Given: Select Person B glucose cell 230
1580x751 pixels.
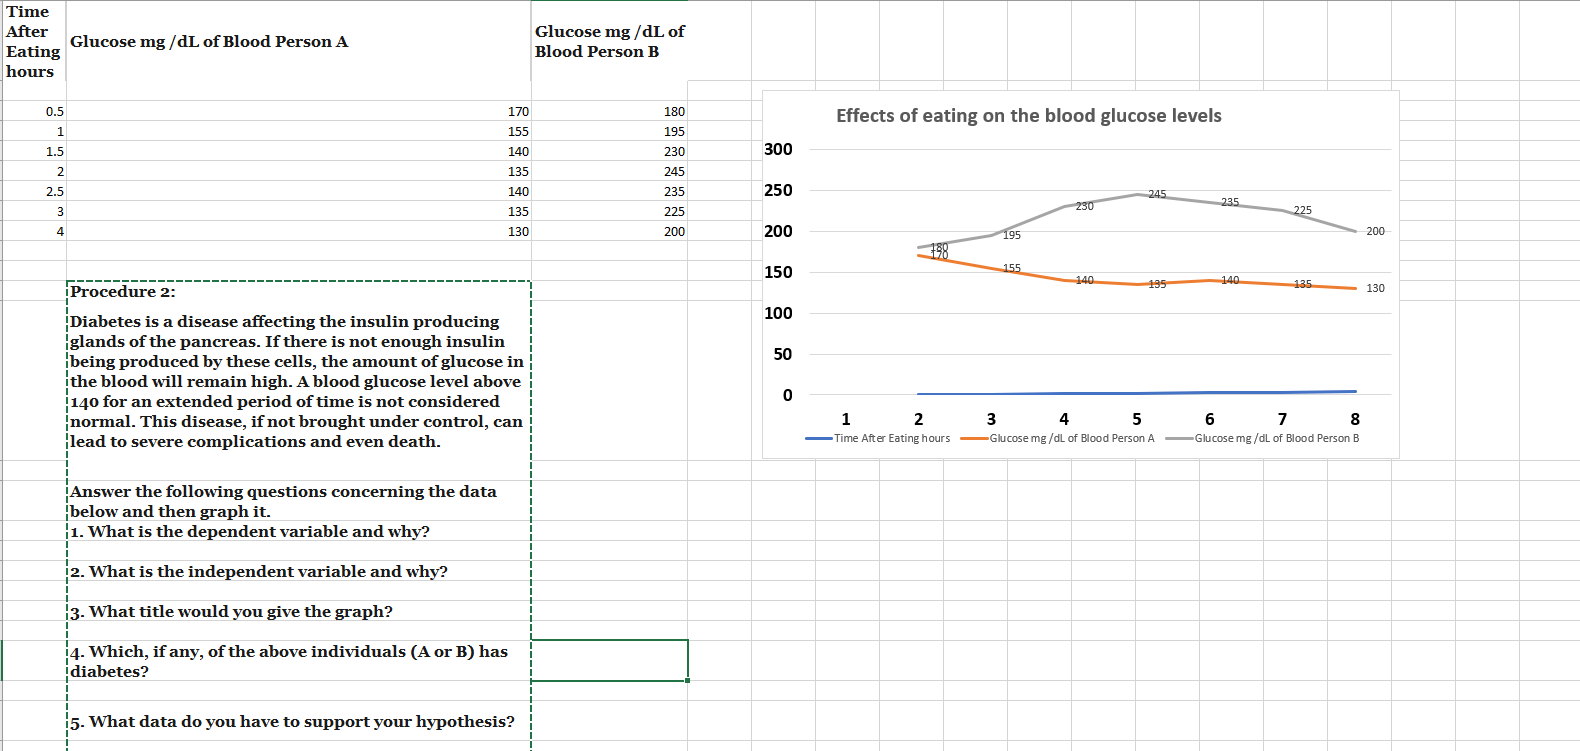Looking at the screenshot, I should click(x=609, y=151).
